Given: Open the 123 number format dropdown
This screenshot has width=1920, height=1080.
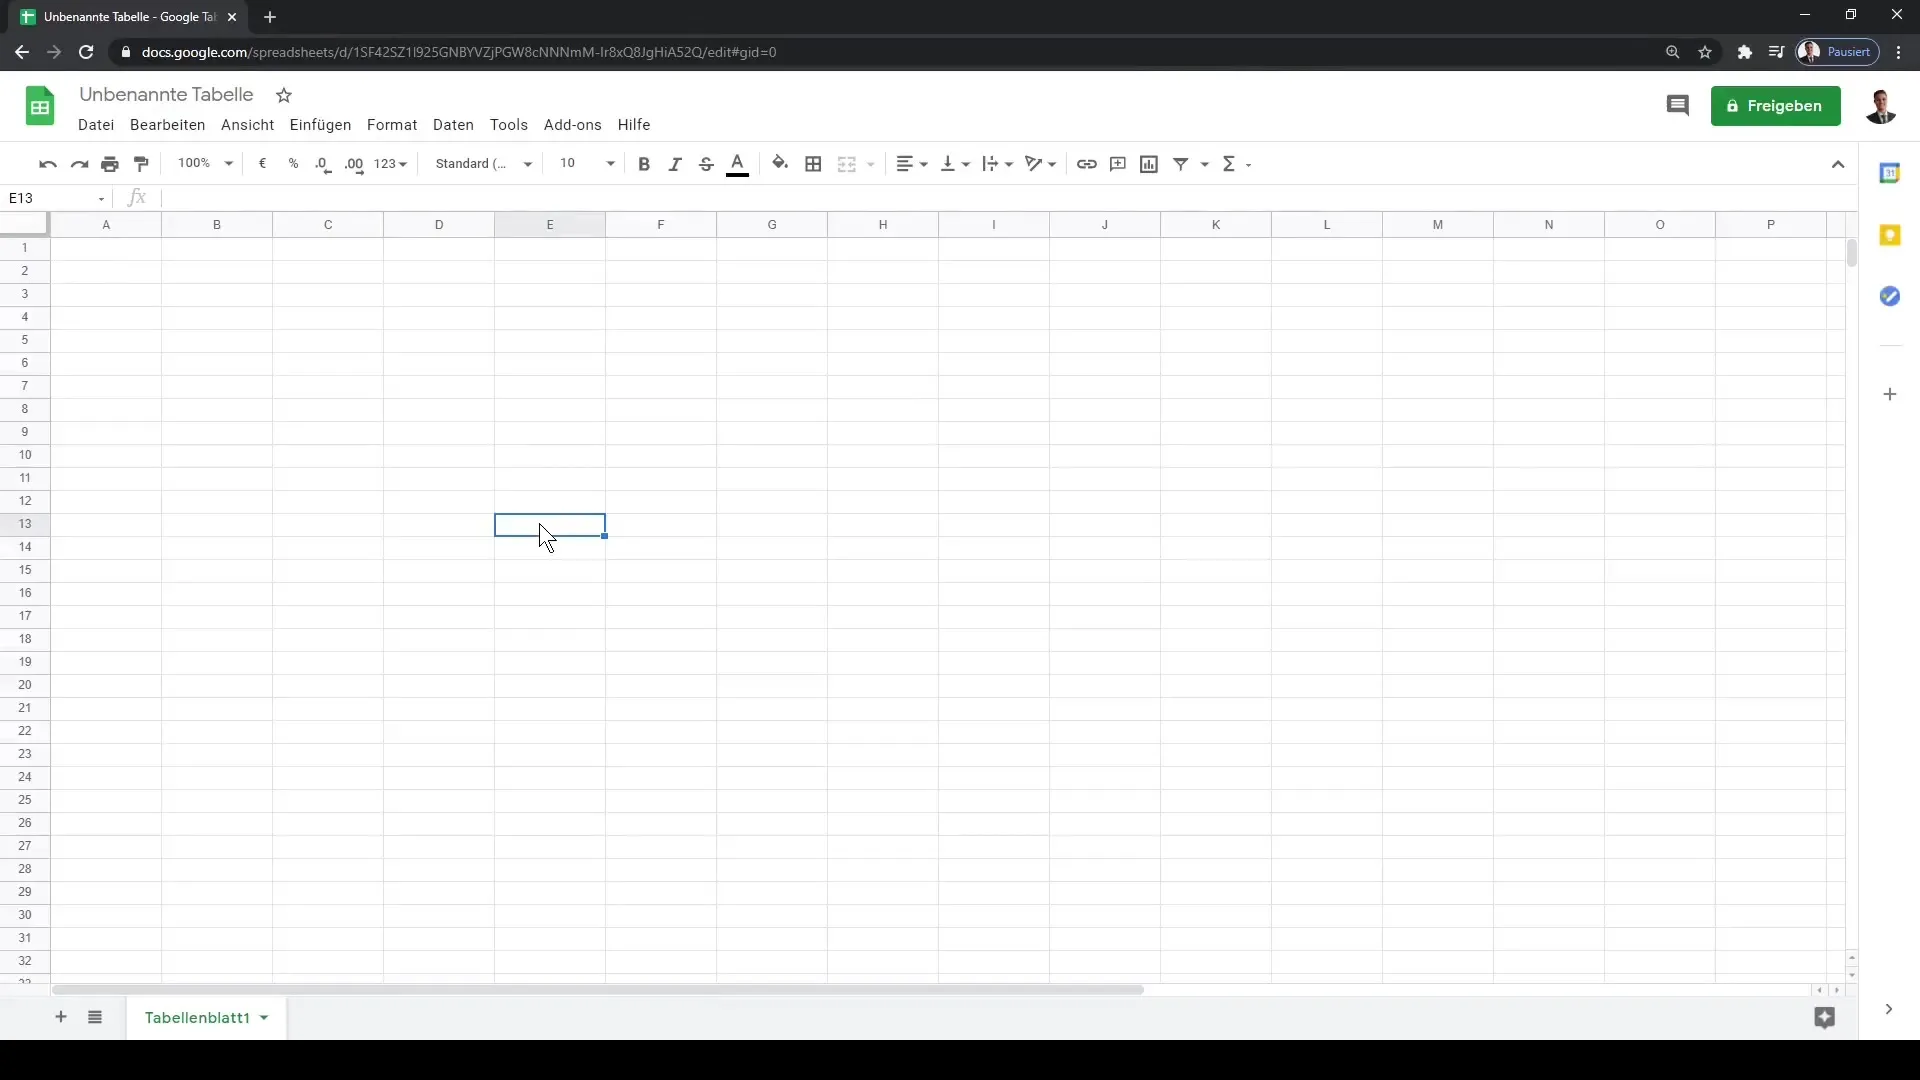Looking at the screenshot, I should 390,164.
